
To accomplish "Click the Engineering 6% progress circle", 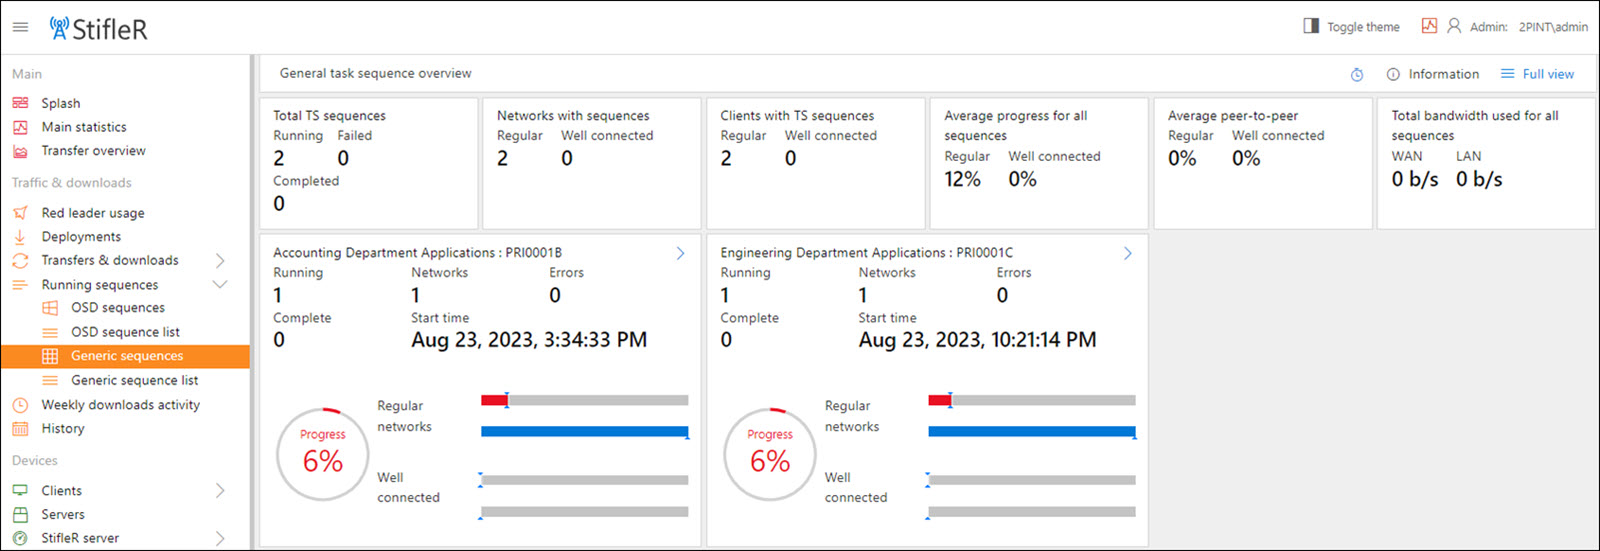I will pos(770,454).
